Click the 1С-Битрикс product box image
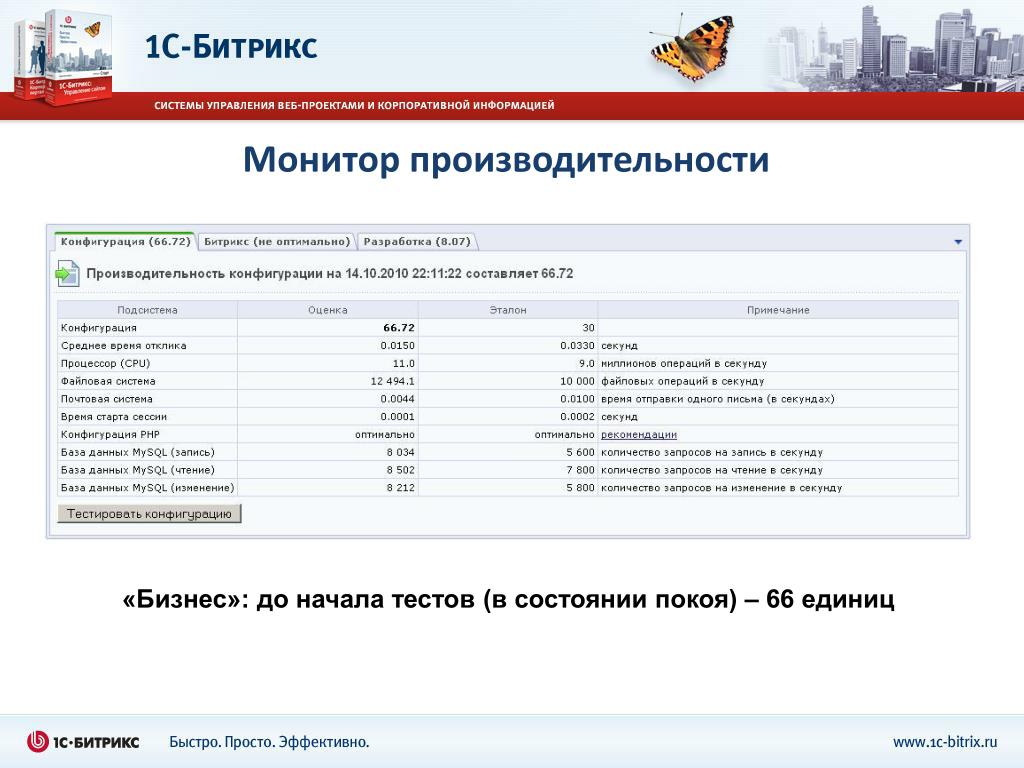Viewport: 1024px width, 768px height. pos(63,57)
